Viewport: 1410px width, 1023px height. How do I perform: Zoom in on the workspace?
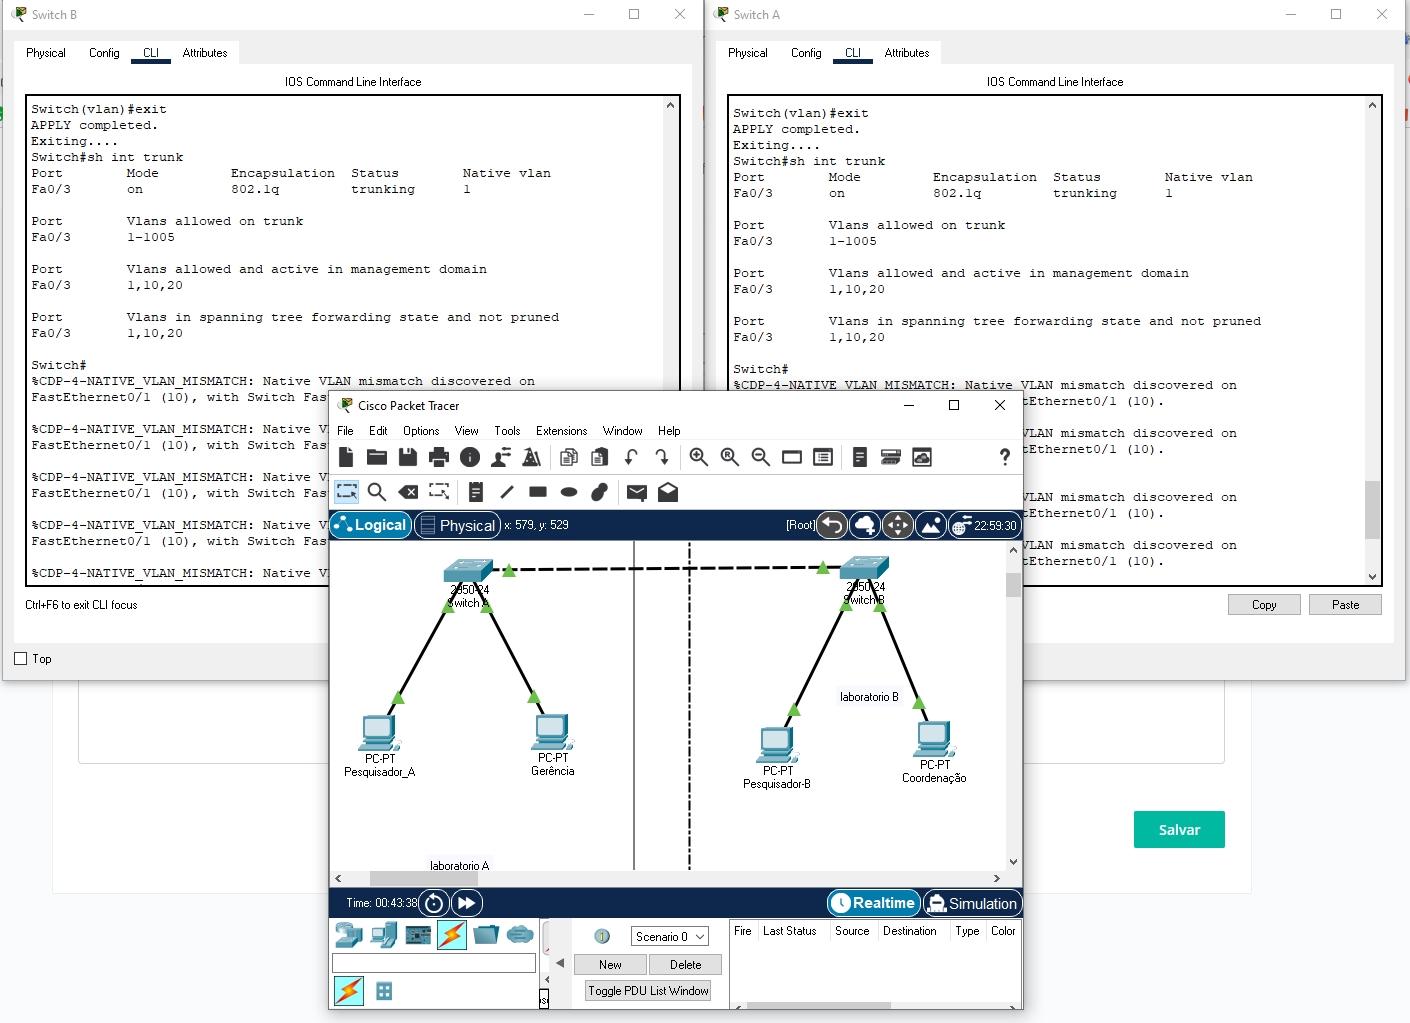point(699,457)
